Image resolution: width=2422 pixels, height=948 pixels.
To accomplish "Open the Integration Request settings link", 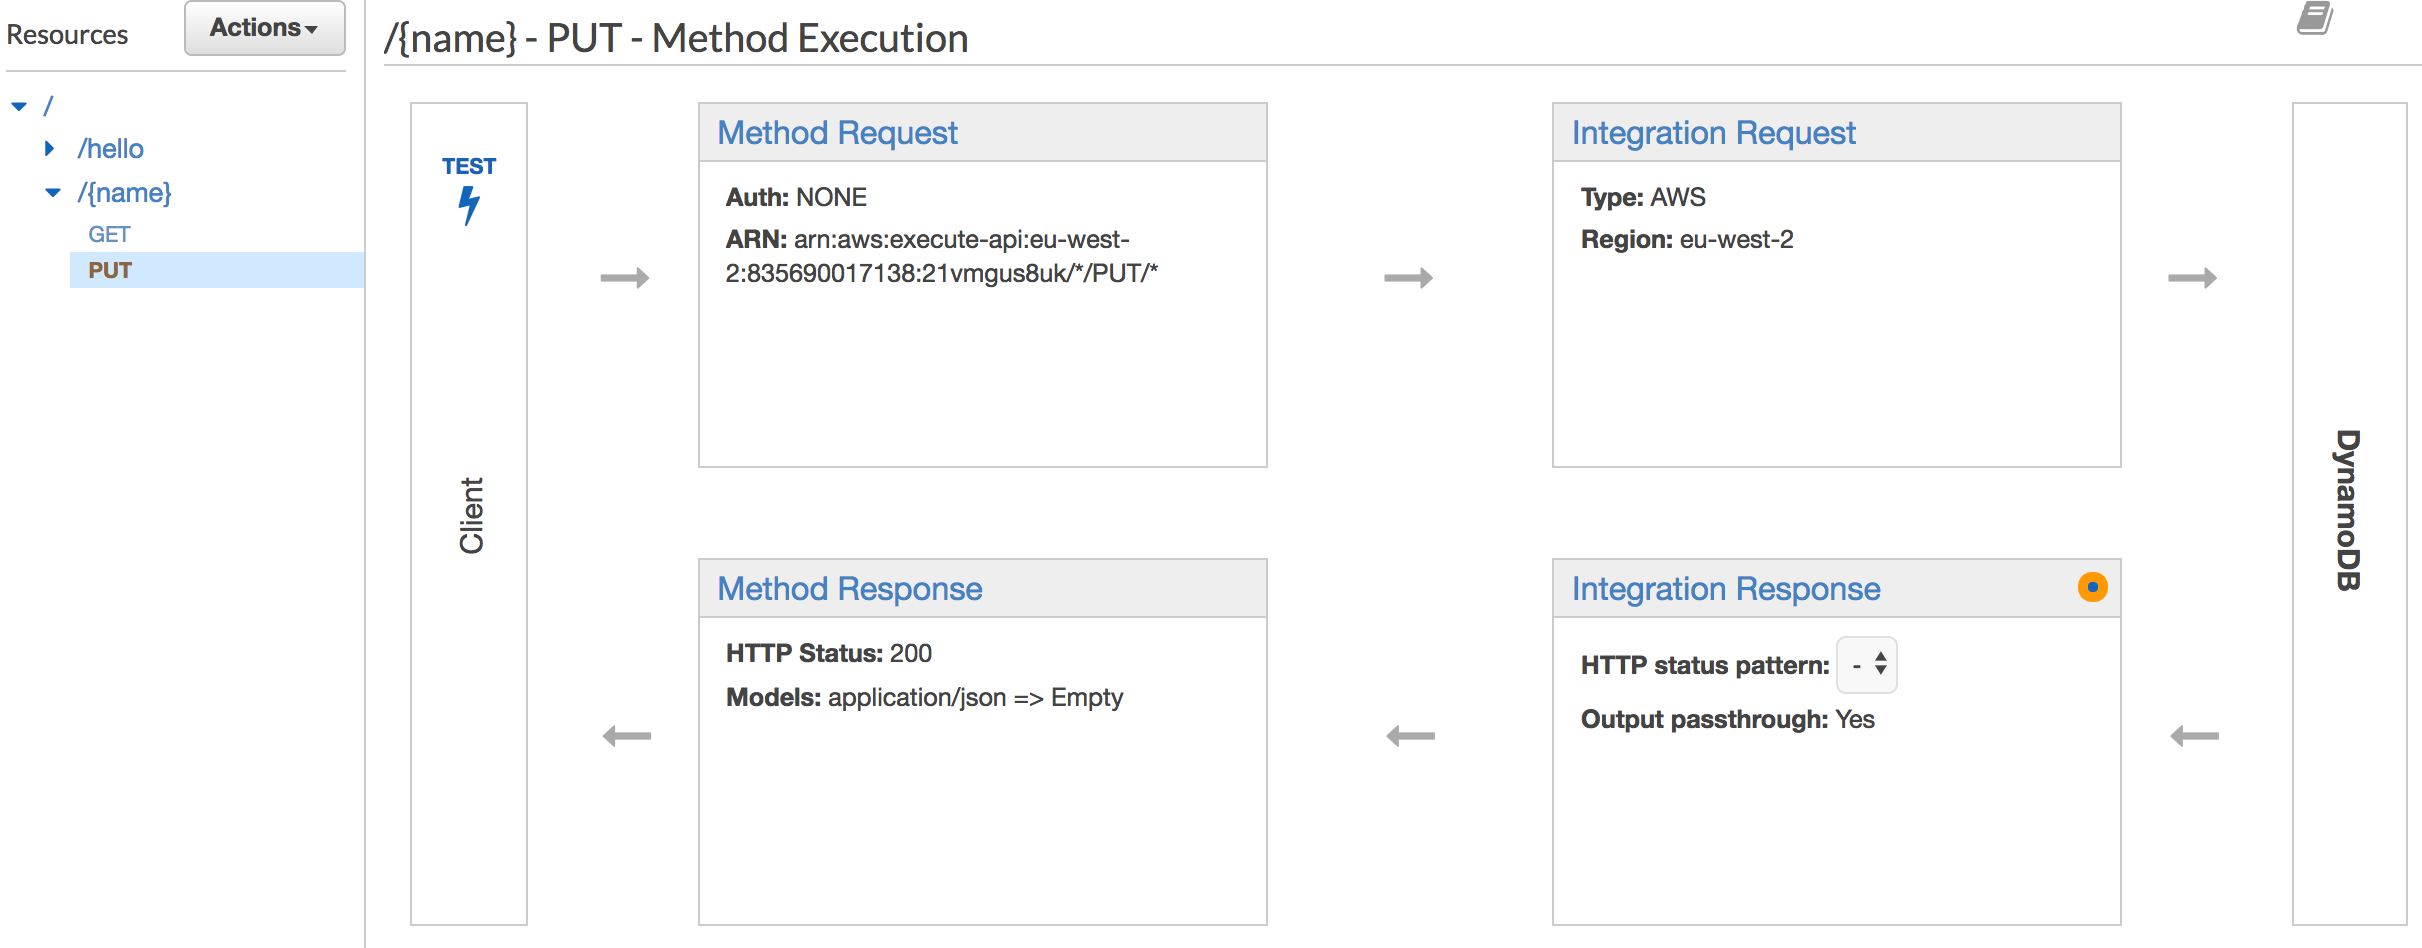I will tap(1713, 133).
